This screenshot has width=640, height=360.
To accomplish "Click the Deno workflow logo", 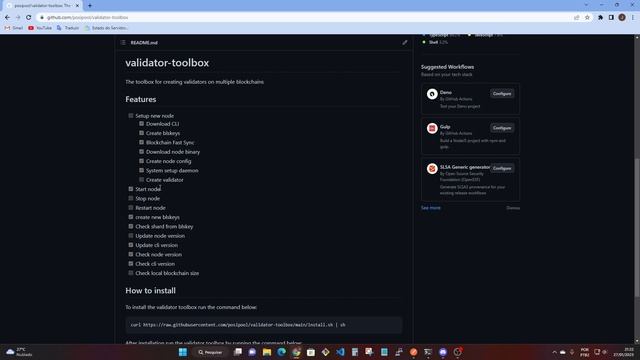I will 432,94.
